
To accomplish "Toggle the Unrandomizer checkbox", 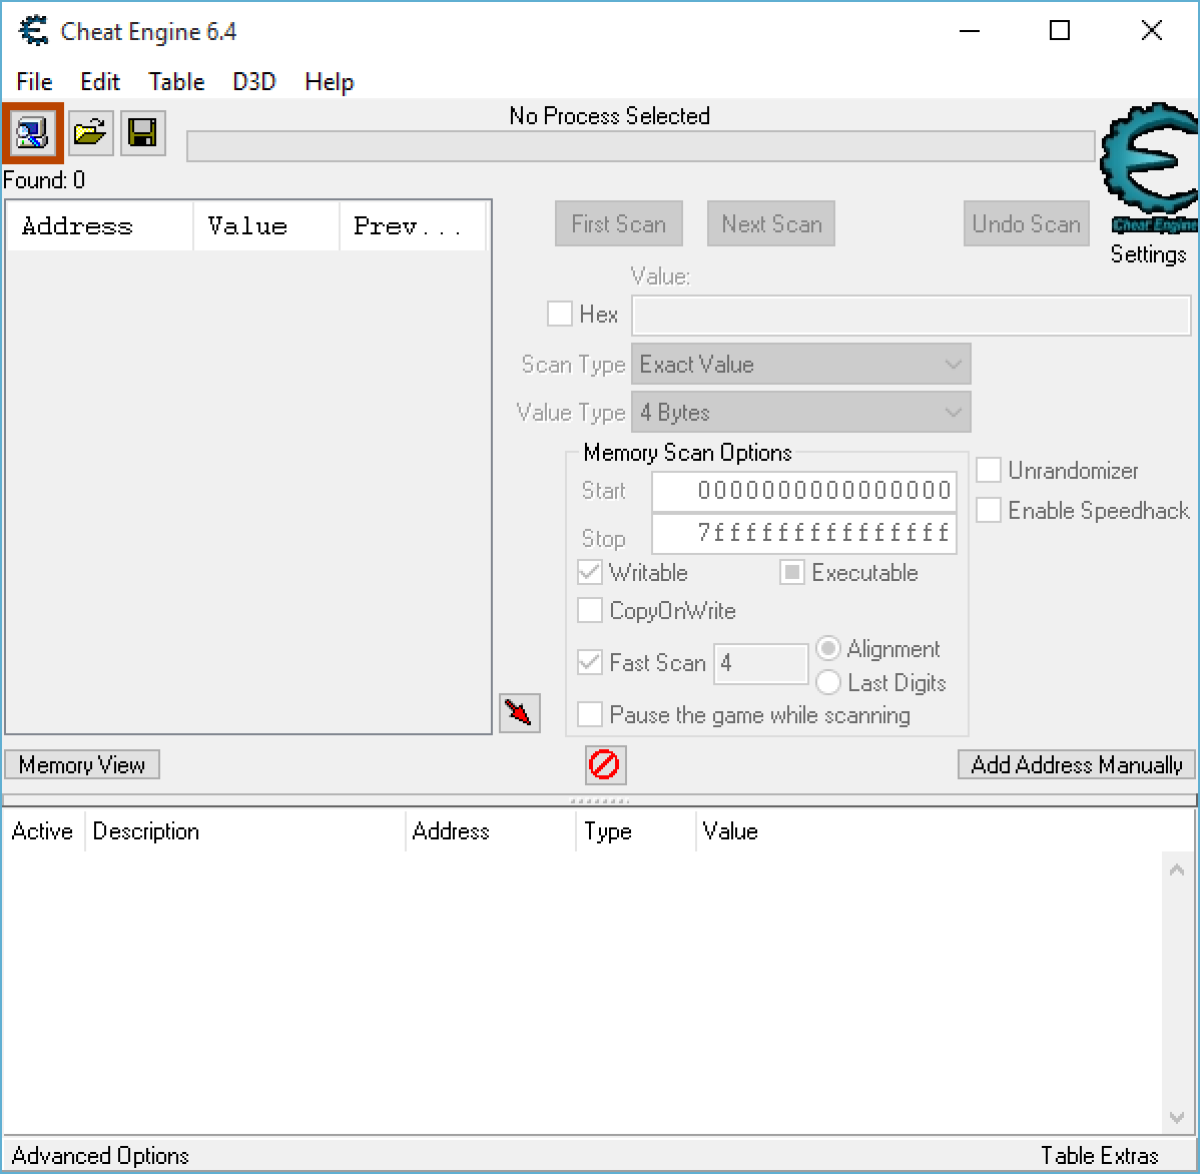I will (x=988, y=470).
